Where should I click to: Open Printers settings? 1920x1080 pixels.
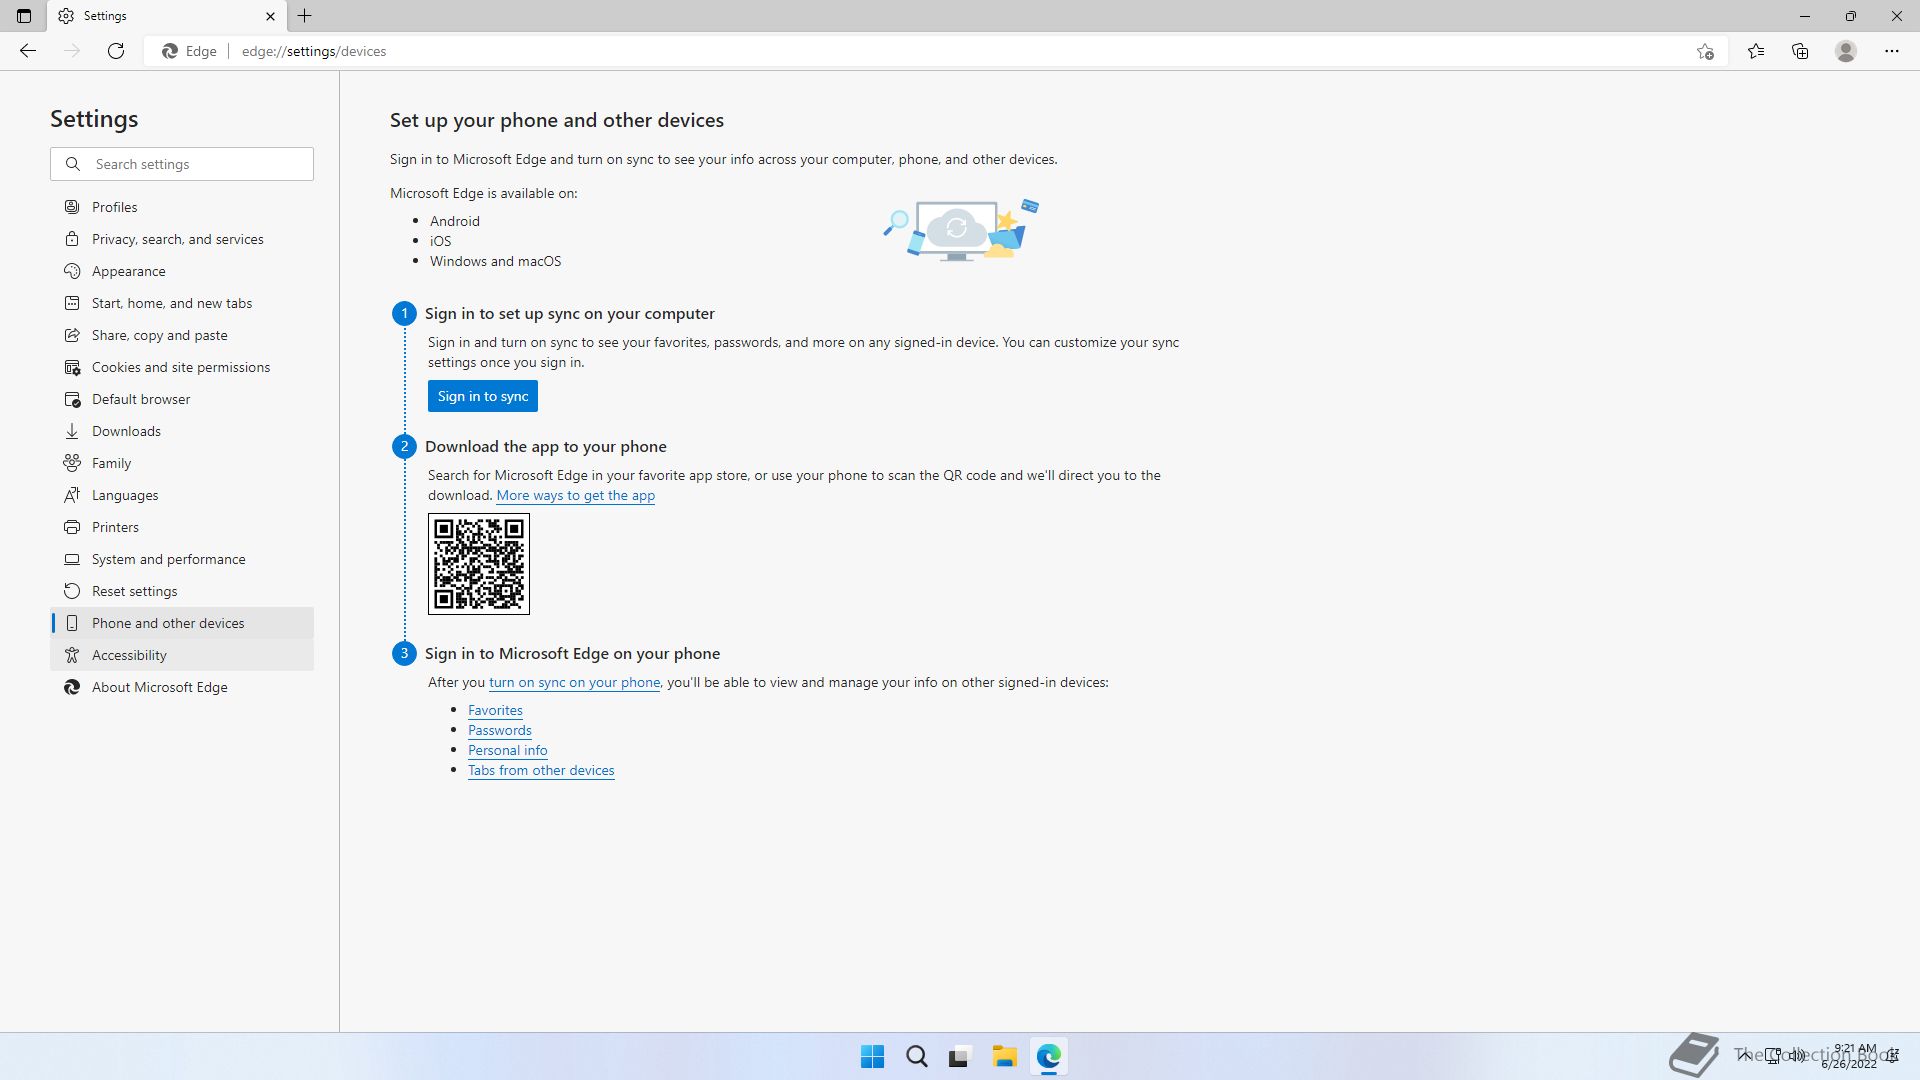coord(182,527)
